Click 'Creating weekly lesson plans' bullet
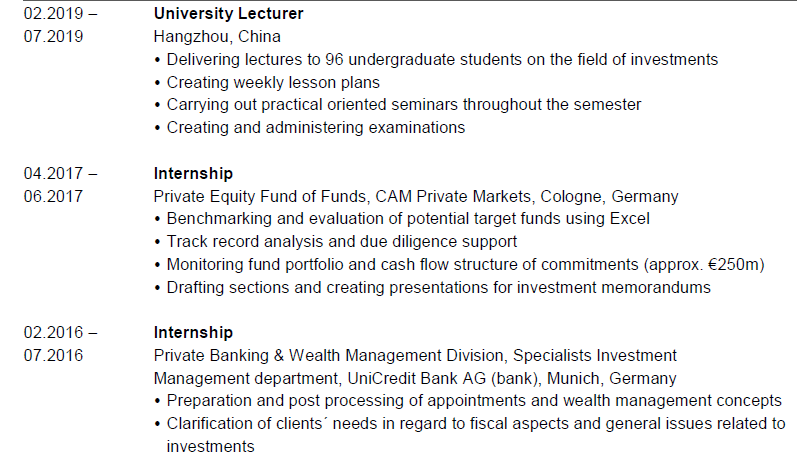 point(273,82)
